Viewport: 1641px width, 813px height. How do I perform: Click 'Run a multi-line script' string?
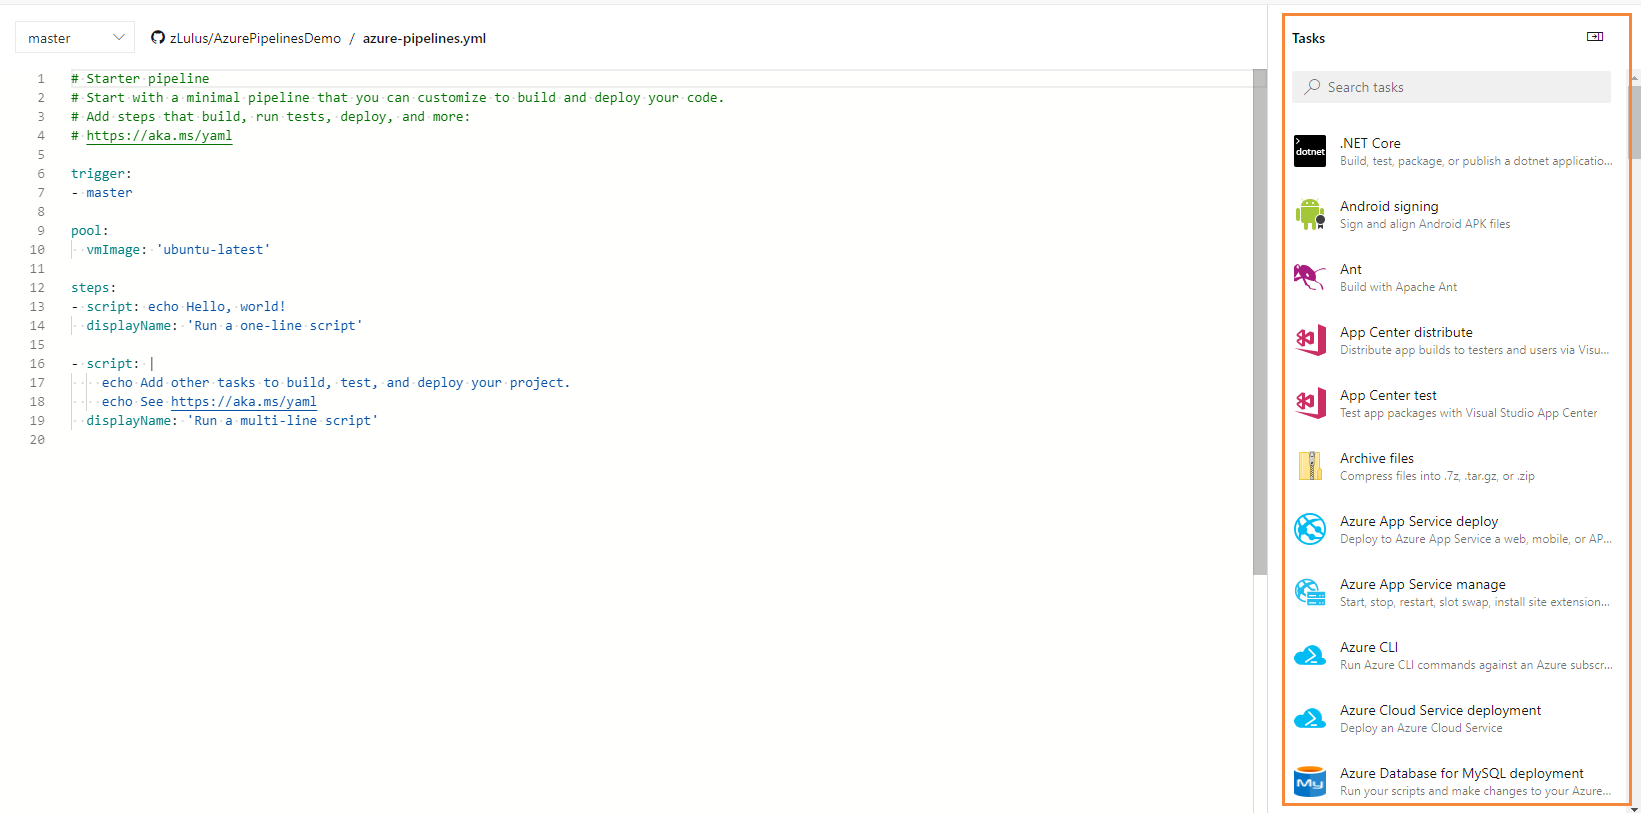[x=283, y=421]
